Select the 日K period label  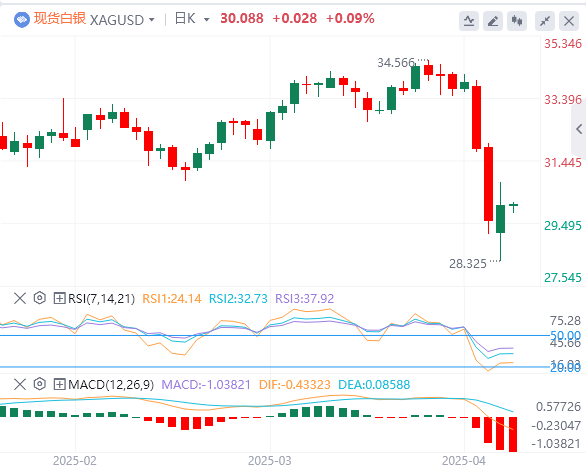tap(185, 19)
